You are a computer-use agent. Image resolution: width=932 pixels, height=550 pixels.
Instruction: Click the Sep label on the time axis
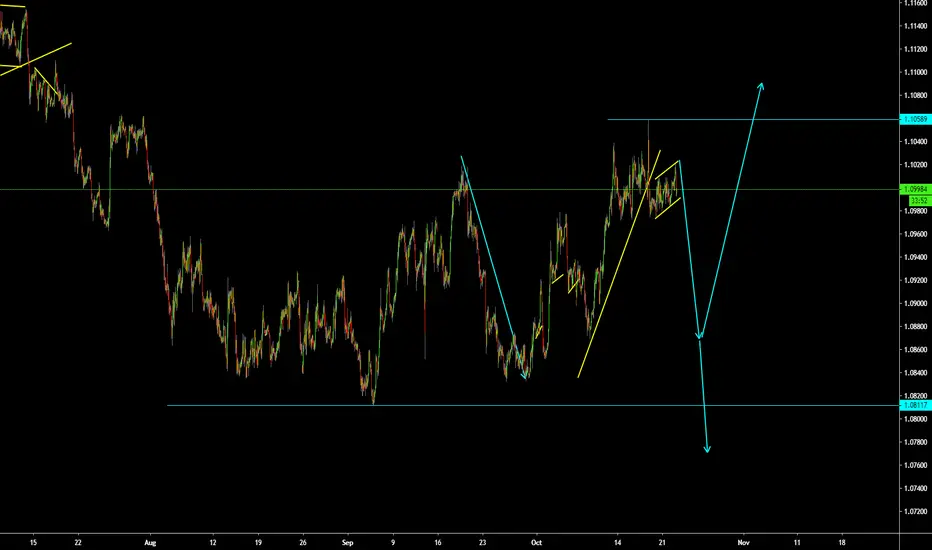click(348, 542)
